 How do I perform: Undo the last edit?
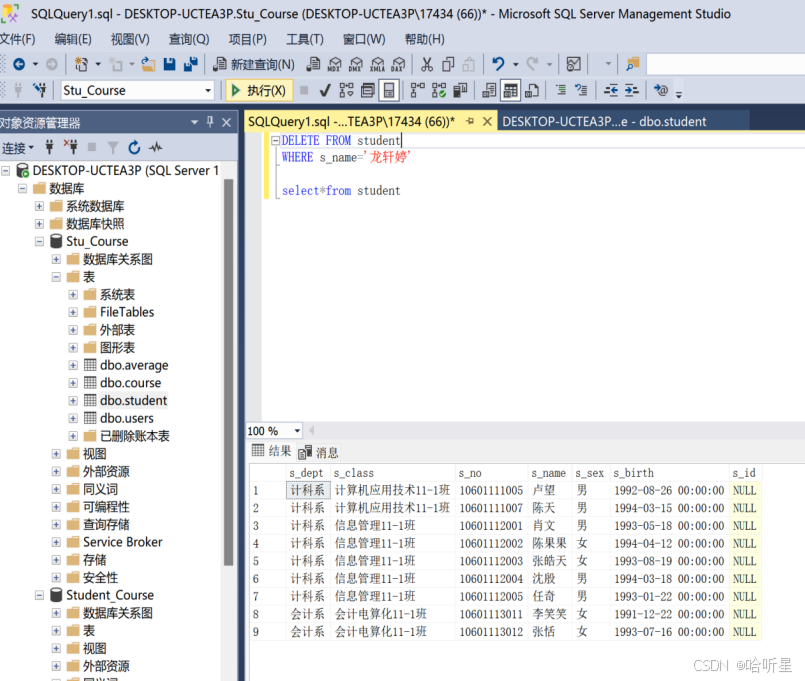pyautogui.click(x=497, y=64)
